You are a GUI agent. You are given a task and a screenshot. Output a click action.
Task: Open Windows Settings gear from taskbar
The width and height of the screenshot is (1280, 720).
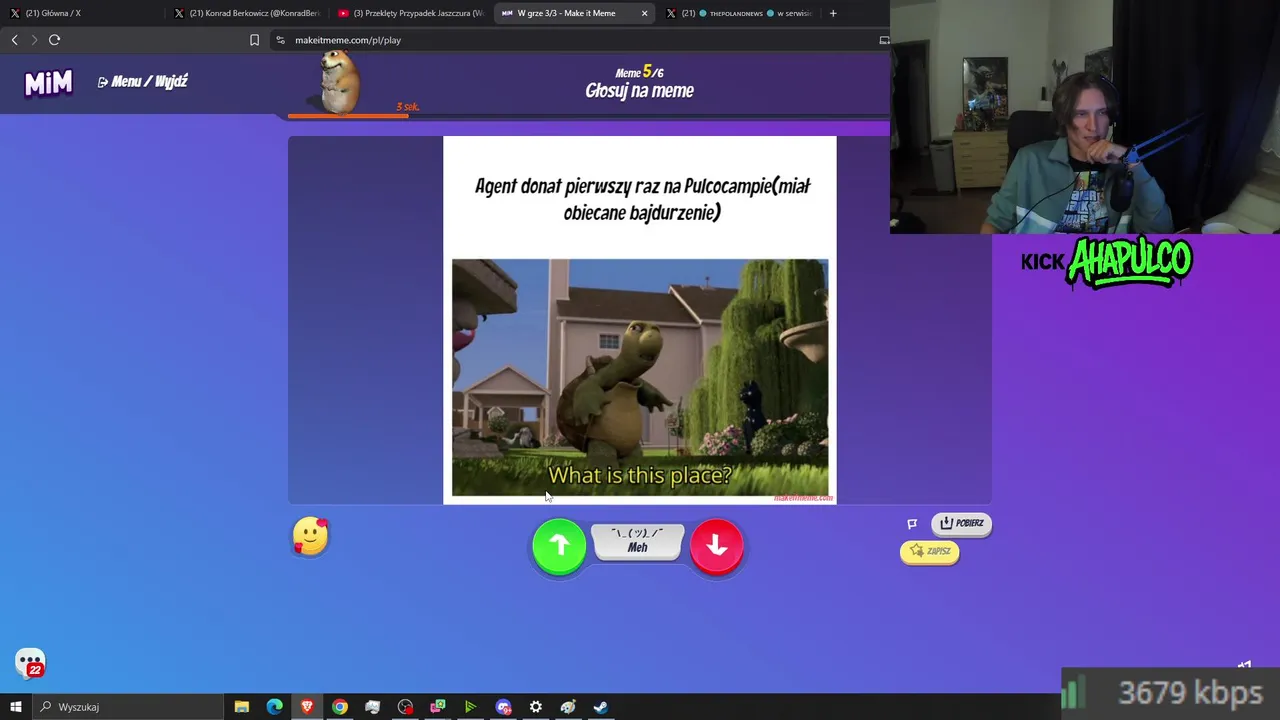pyautogui.click(x=536, y=707)
